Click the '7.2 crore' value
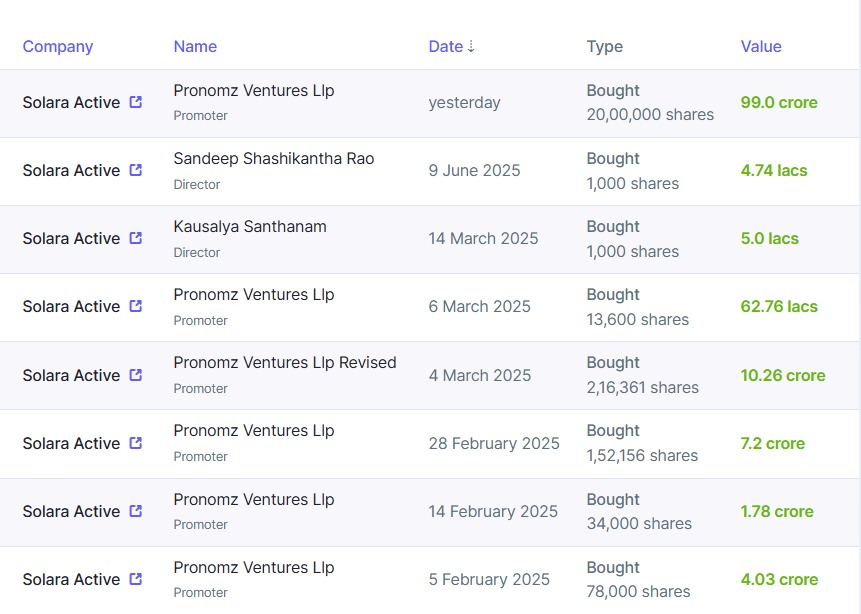Screen dimensions: 861x614 coord(773,444)
